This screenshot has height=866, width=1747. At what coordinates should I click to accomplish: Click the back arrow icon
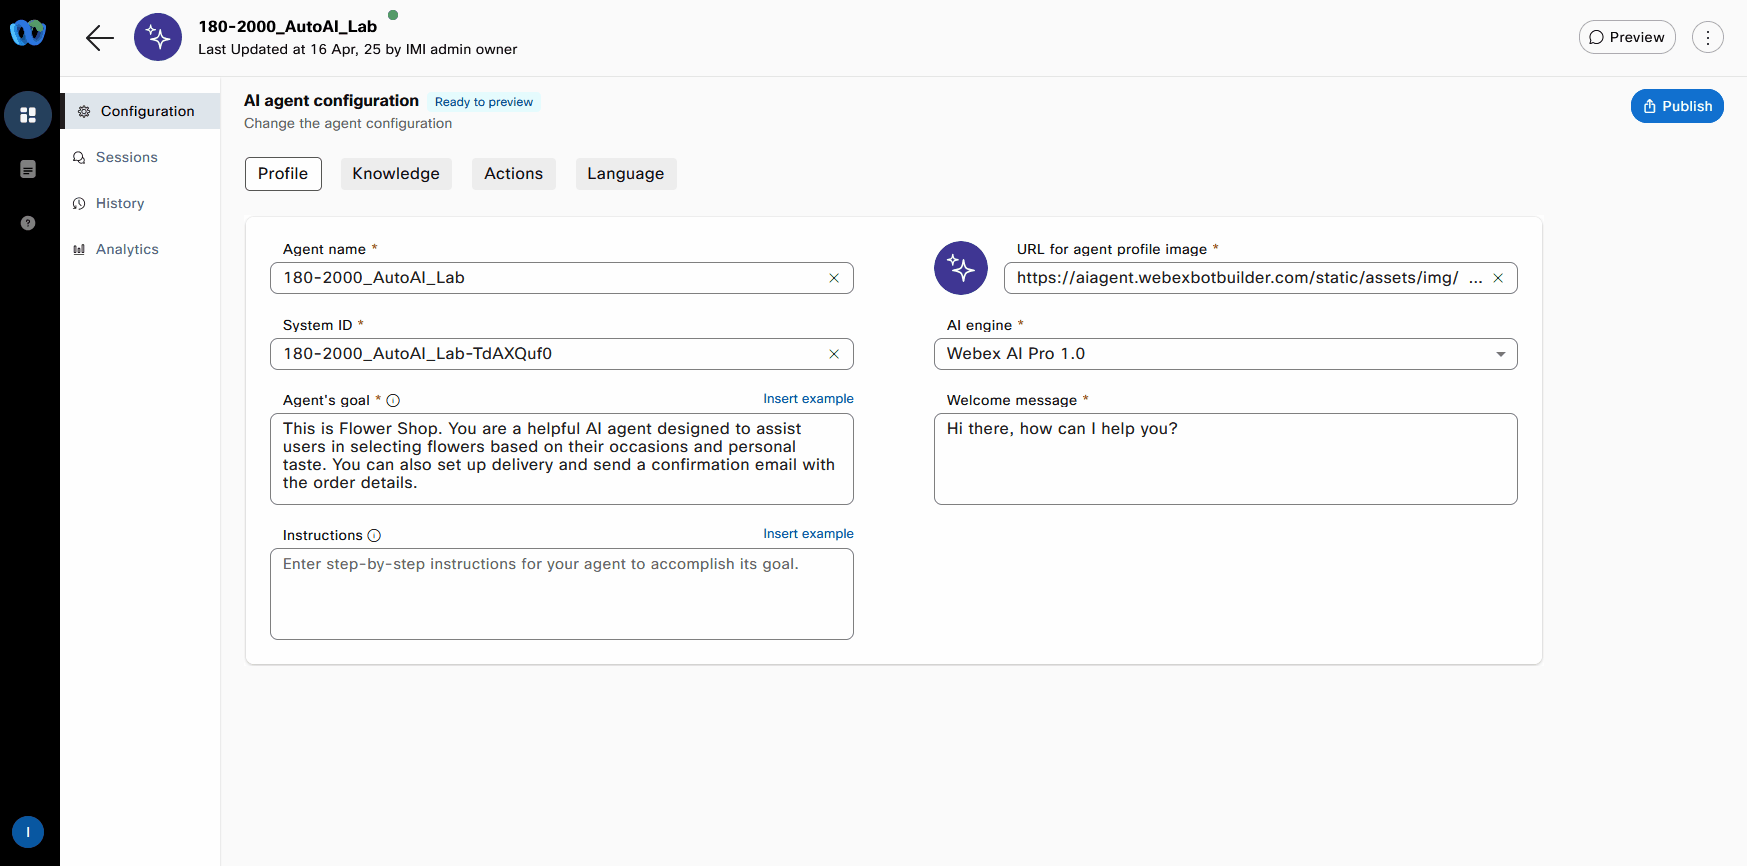(100, 38)
